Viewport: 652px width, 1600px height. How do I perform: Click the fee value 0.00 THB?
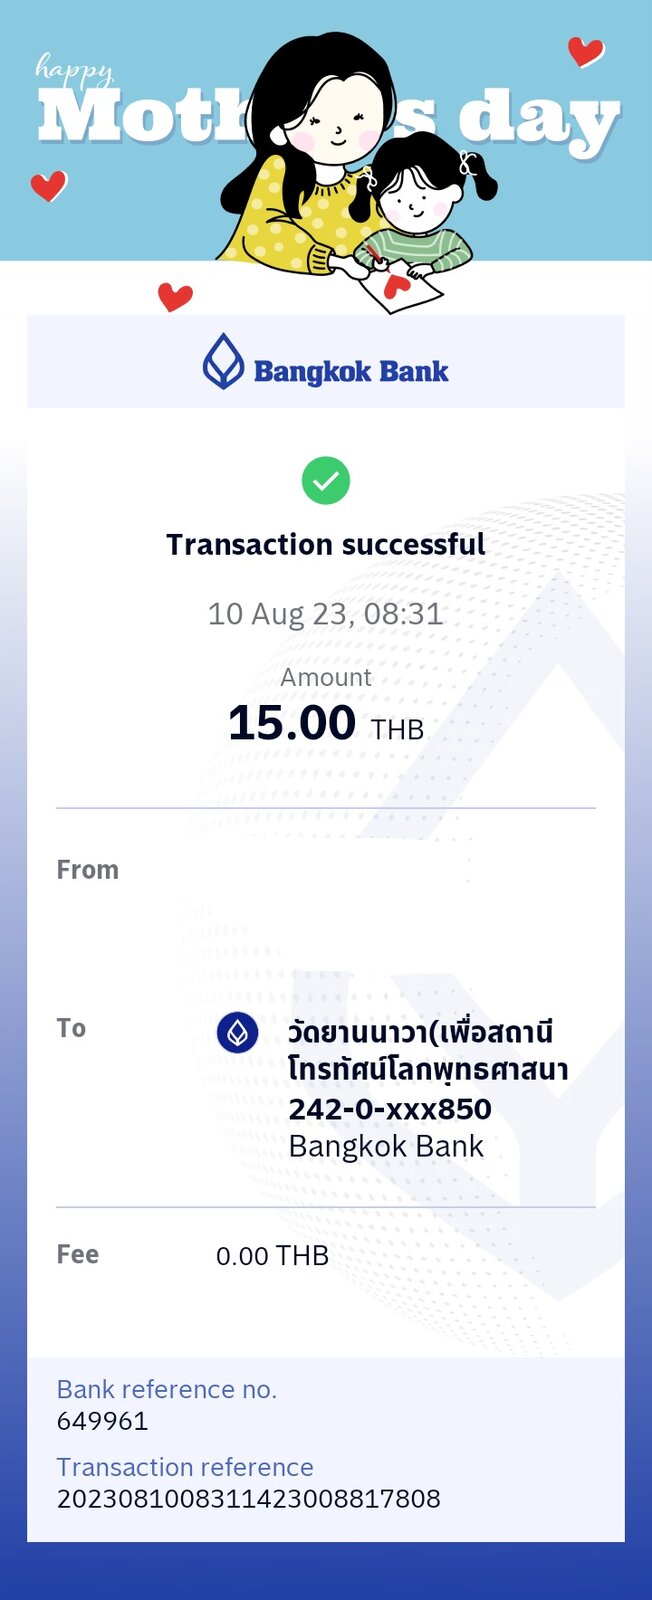(x=272, y=1256)
